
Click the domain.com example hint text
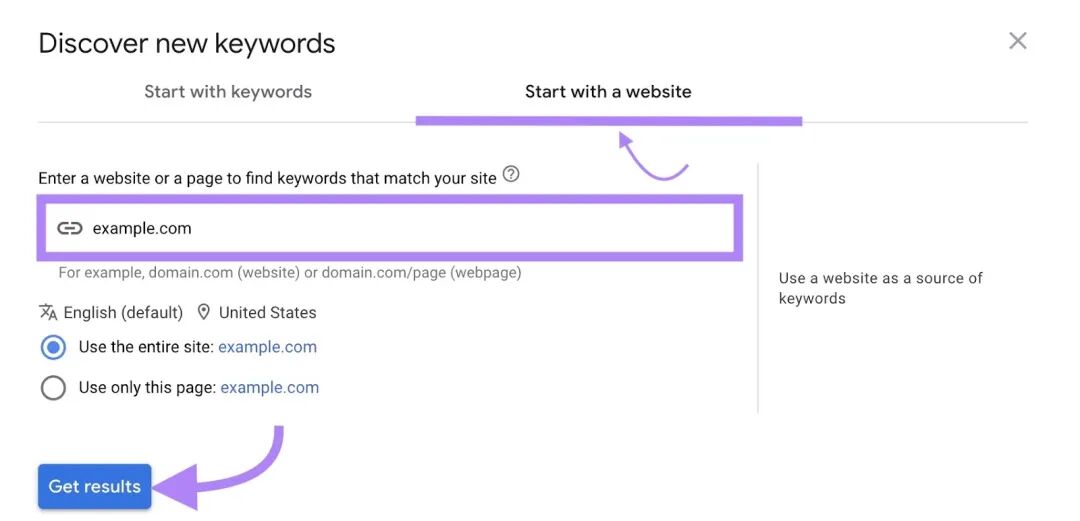[x=290, y=273]
